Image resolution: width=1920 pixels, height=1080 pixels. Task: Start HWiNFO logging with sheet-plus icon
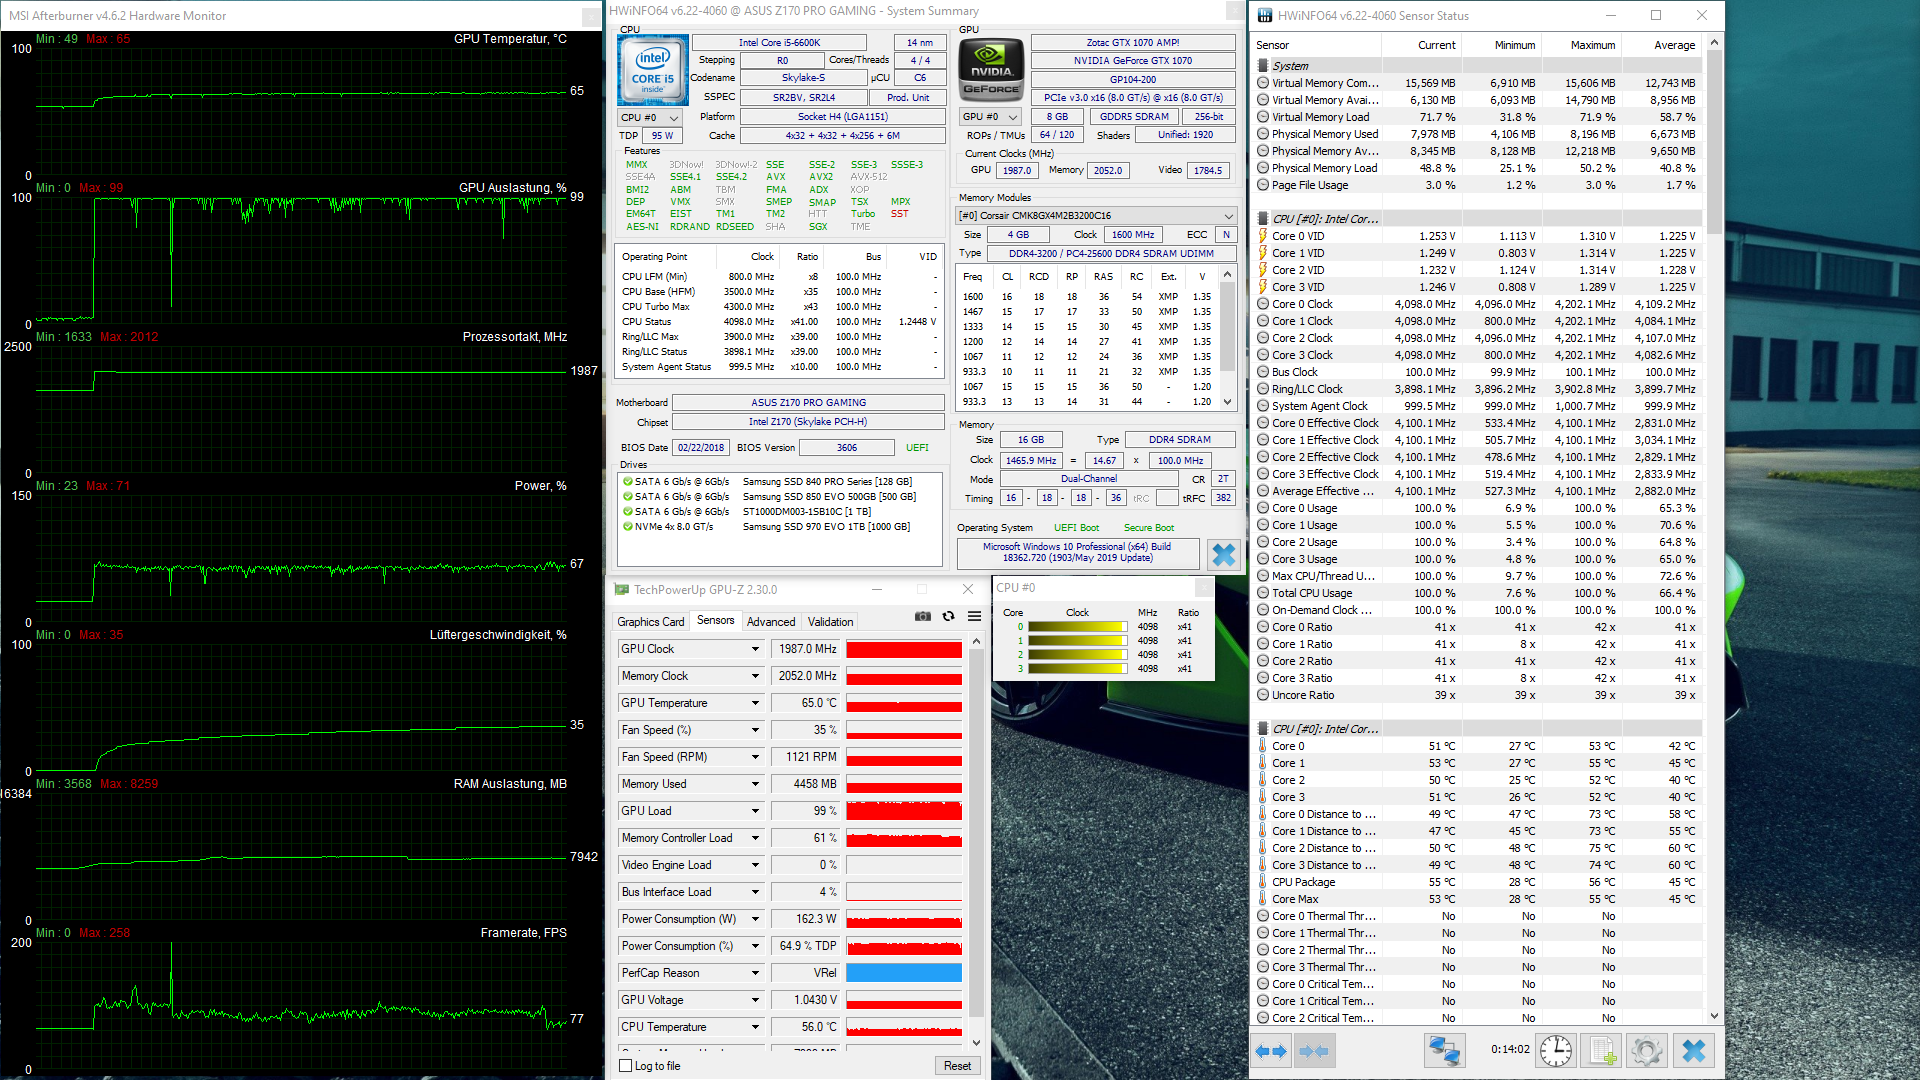1602,1051
